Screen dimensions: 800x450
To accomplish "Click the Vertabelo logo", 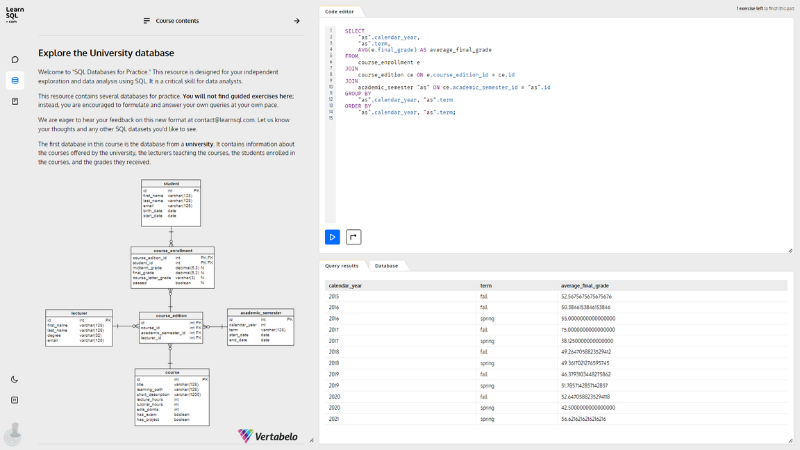I will 267,436.
